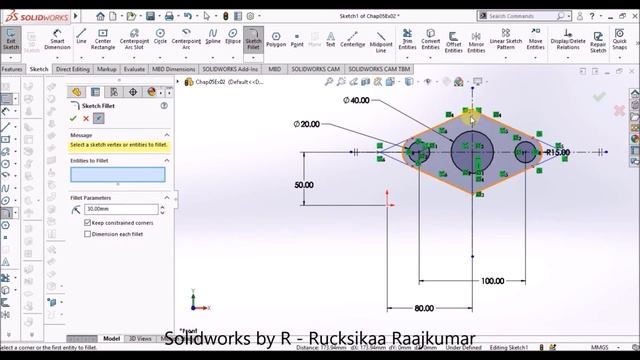The image size is (640, 360).
Task: Discard sketch via confirmation corner red X
Action: pos(619,110)
